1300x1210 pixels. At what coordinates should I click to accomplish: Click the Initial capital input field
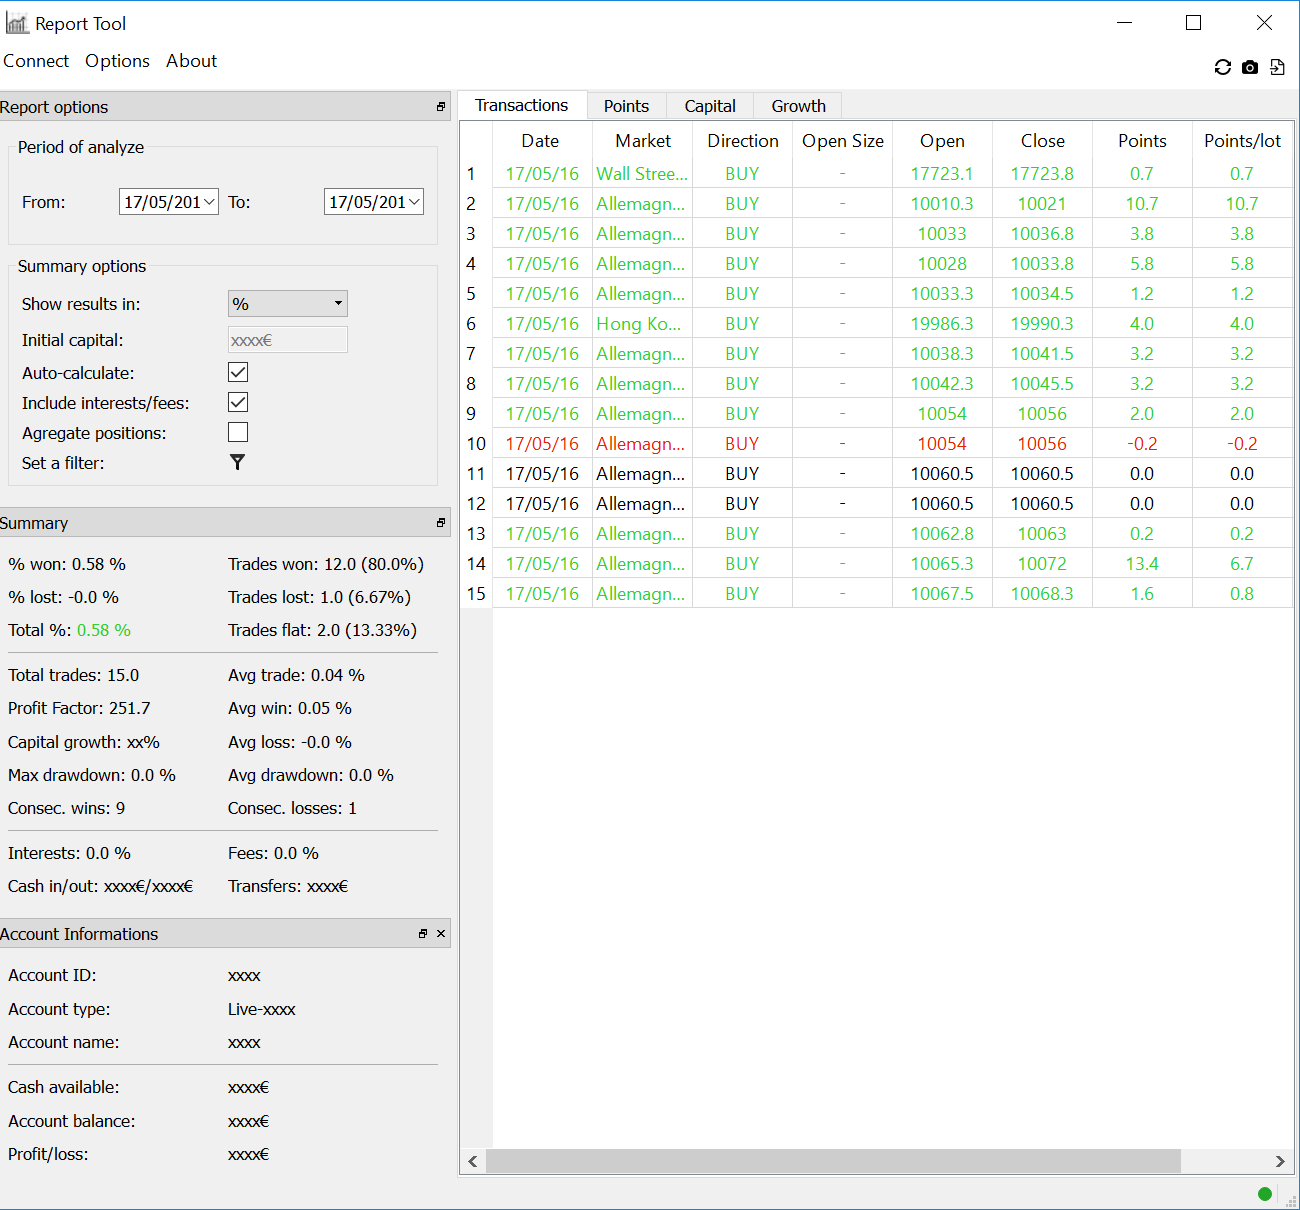coord(287,340)
